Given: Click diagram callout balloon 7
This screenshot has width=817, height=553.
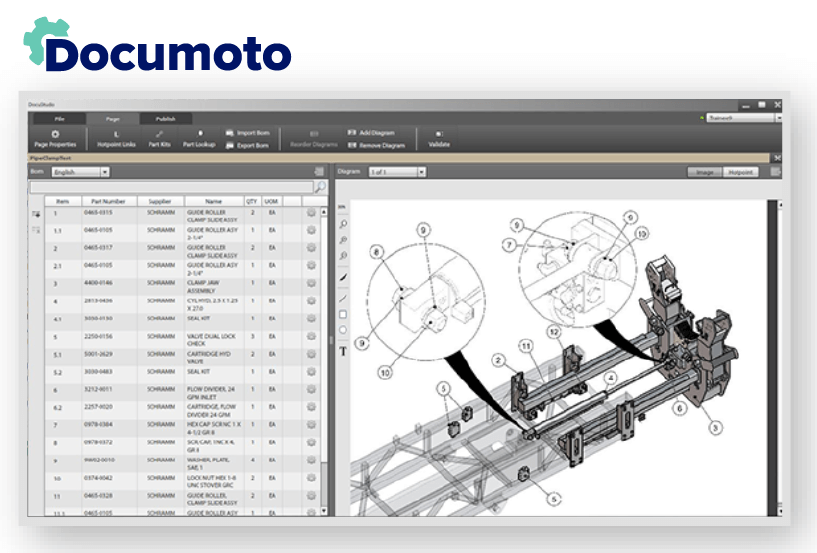Looking at the screenshot, I should click(x=509, y=244).
